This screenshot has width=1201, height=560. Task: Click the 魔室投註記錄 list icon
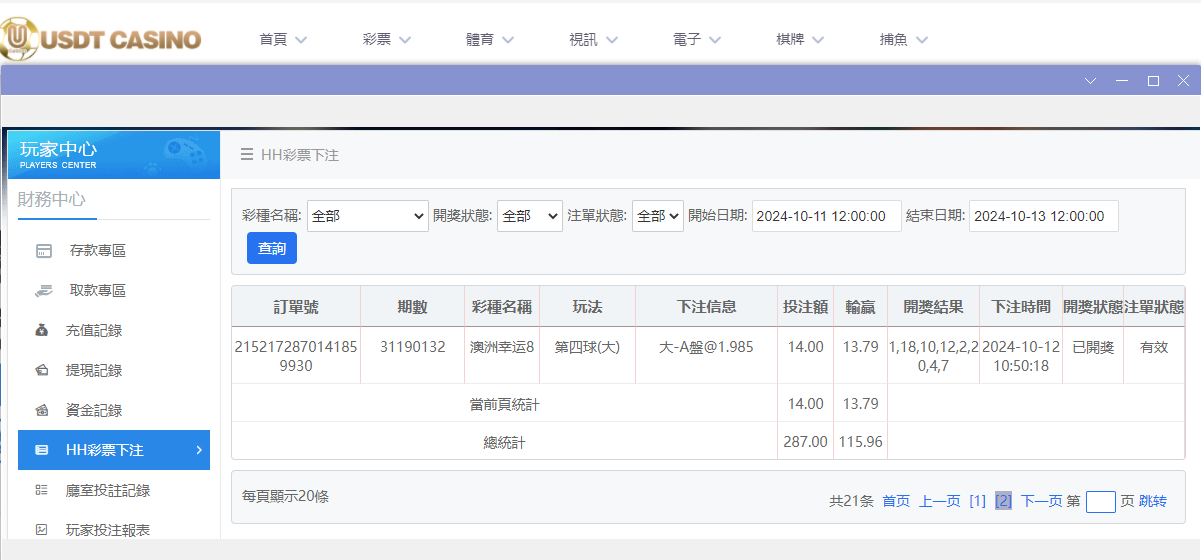[x=42, y=490]
